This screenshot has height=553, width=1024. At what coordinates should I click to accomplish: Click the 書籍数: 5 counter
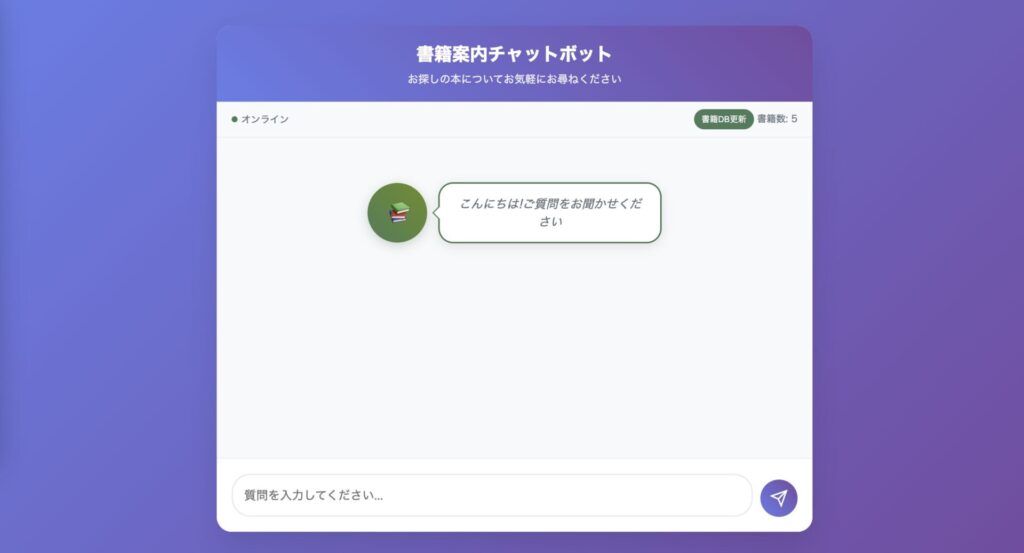pos(777,119)
